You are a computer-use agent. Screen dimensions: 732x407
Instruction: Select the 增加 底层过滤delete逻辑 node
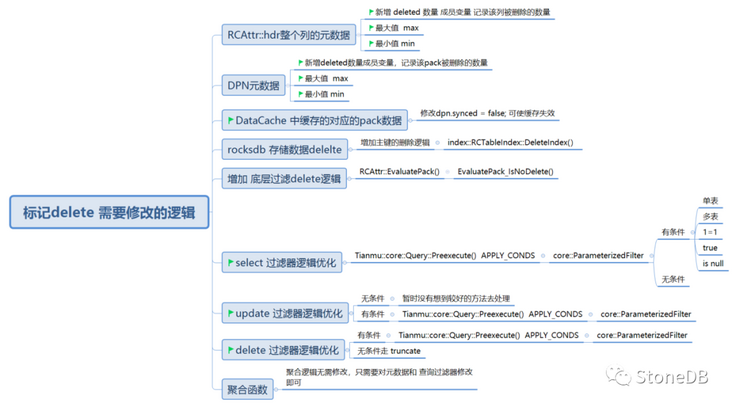(284, 179)
